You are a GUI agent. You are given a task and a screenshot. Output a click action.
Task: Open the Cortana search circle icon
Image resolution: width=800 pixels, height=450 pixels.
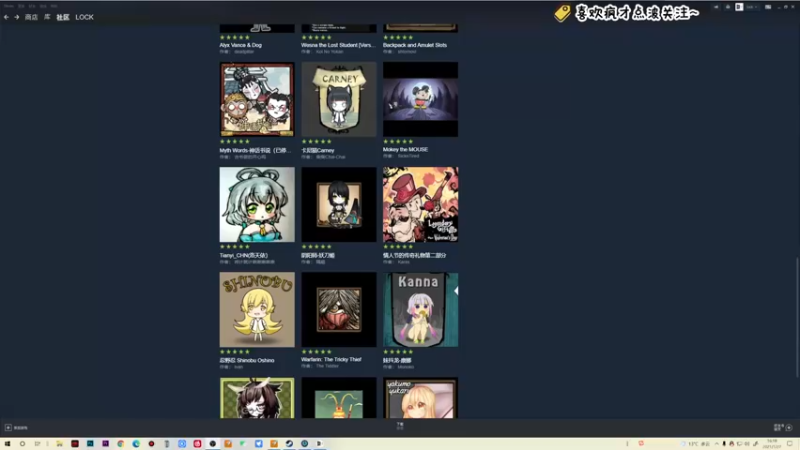point(22,444)
